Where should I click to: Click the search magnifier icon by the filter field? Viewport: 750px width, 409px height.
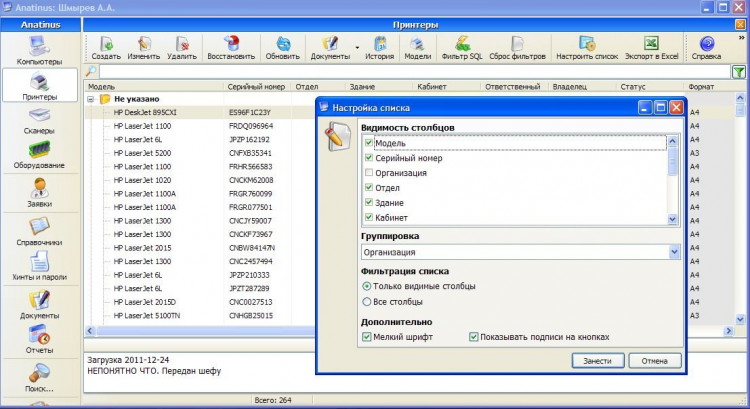tap(90, 72)
